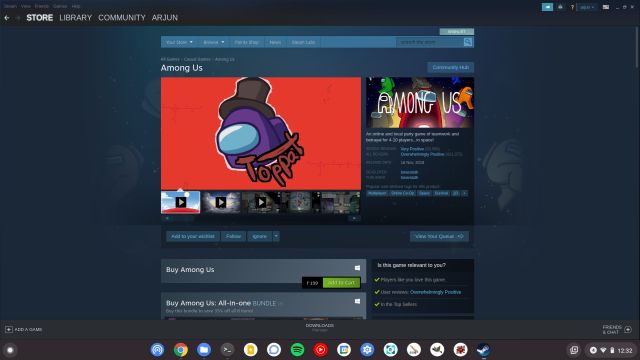This screenshot has width=640, height=360.
Task: Open the Games menu
Action: pos(60,6)
